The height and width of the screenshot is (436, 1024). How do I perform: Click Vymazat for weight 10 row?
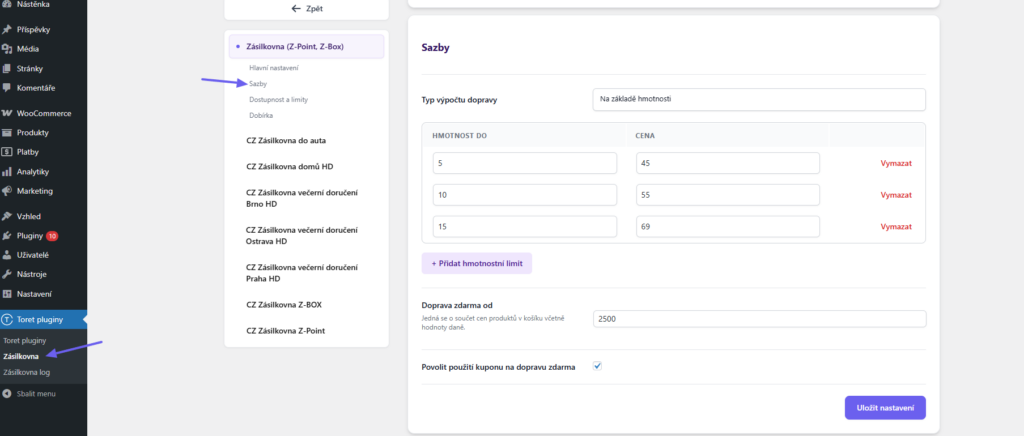pos(896,195)
